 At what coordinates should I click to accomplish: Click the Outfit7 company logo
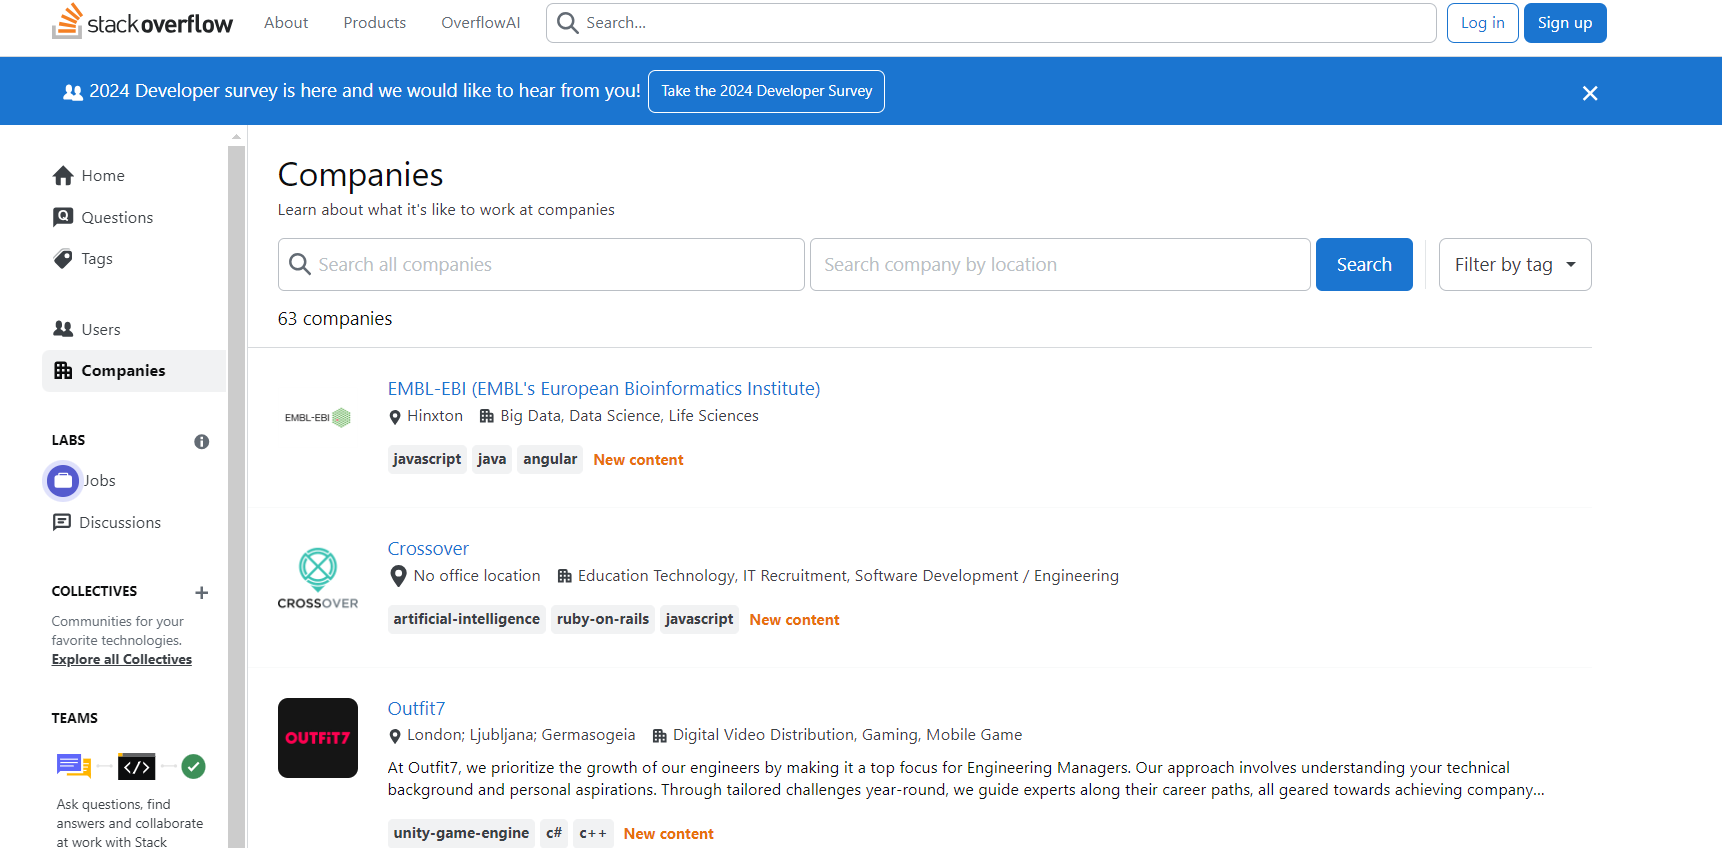point(318,738)
